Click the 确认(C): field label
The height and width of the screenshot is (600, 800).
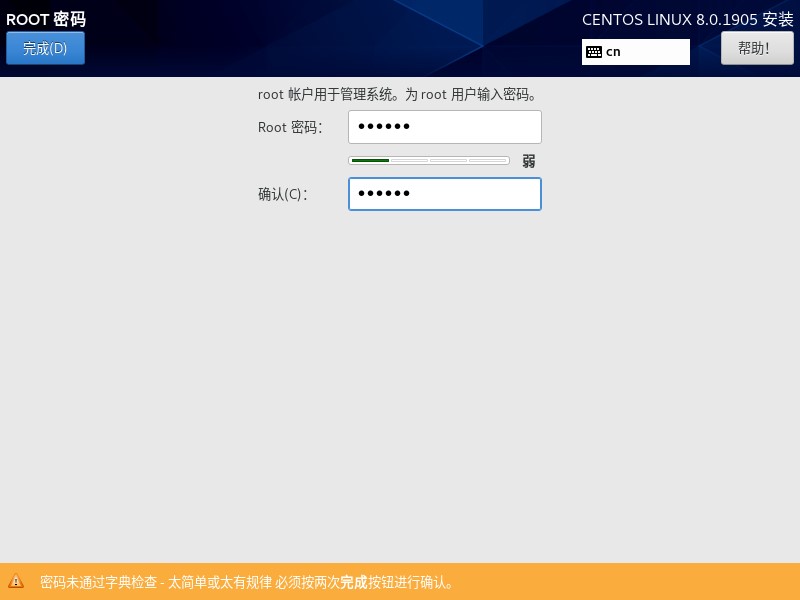coord(283,194)
